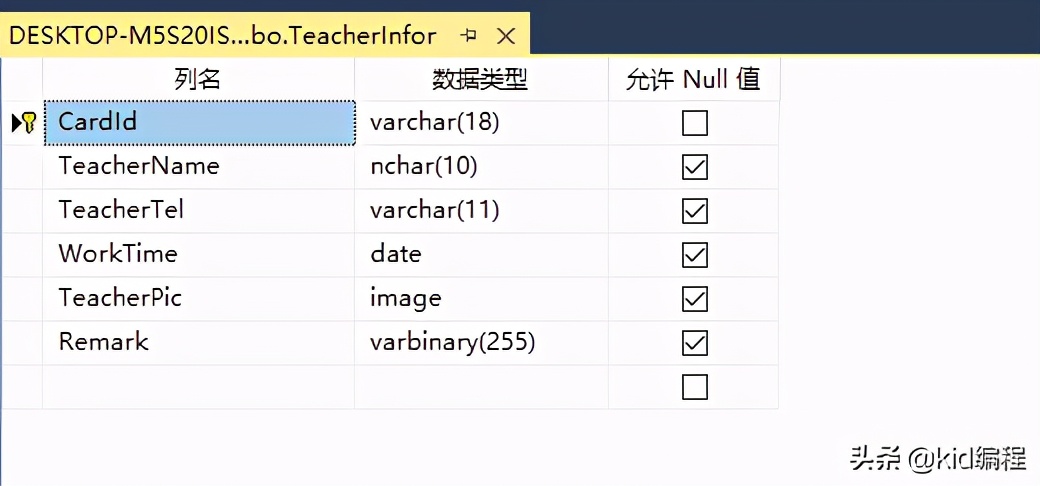Toggle Allow Null checkbox for CardId
The image size is (1040, 486).
point(694,123)
